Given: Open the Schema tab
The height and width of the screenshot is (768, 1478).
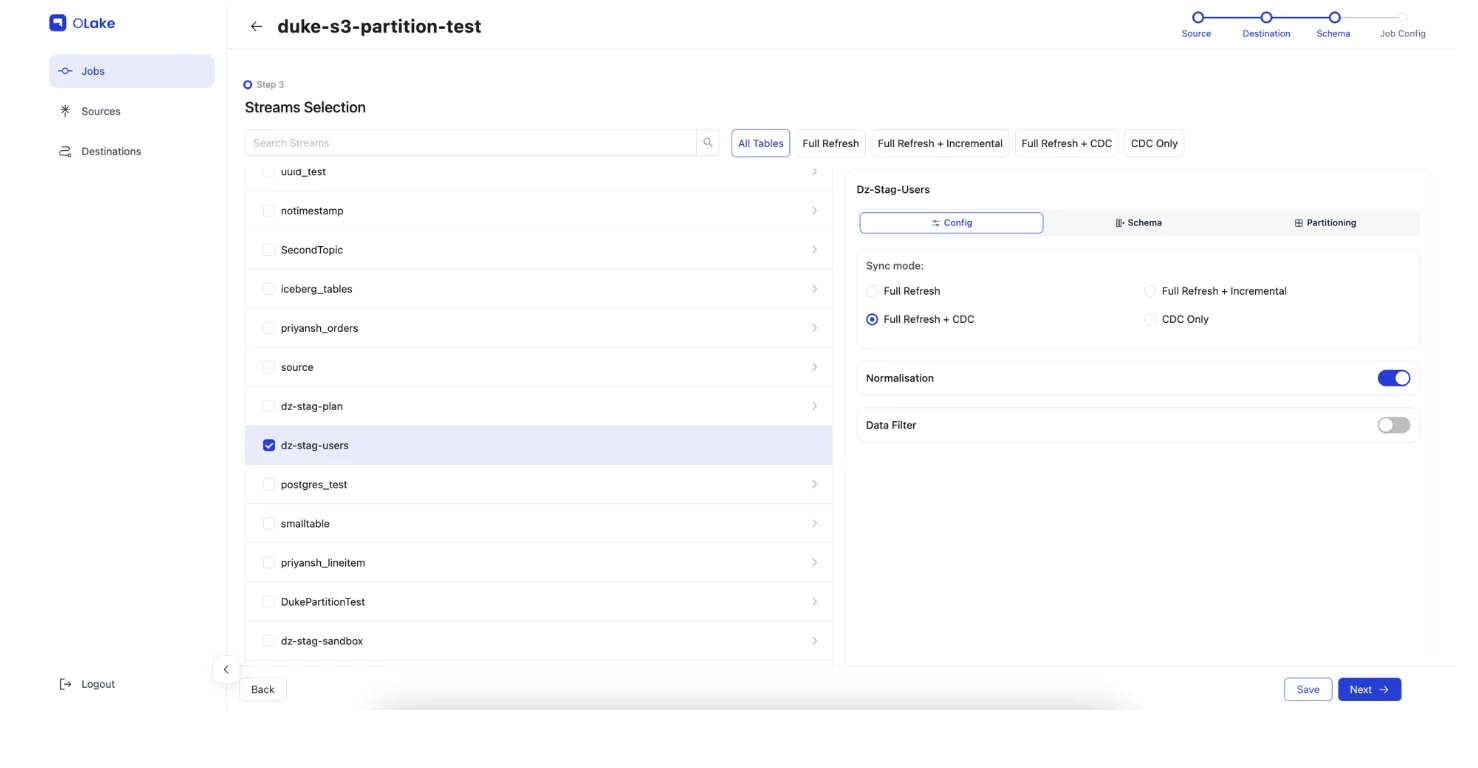Looking at the screenshot, I should click(1138, 223).
